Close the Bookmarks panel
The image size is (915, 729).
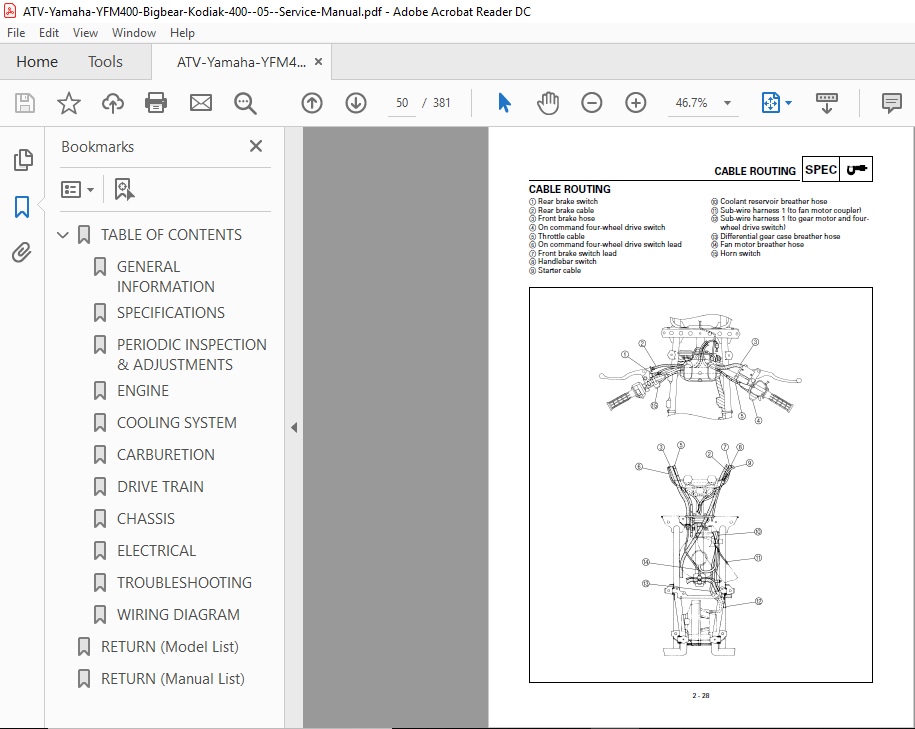pos(256,146)
